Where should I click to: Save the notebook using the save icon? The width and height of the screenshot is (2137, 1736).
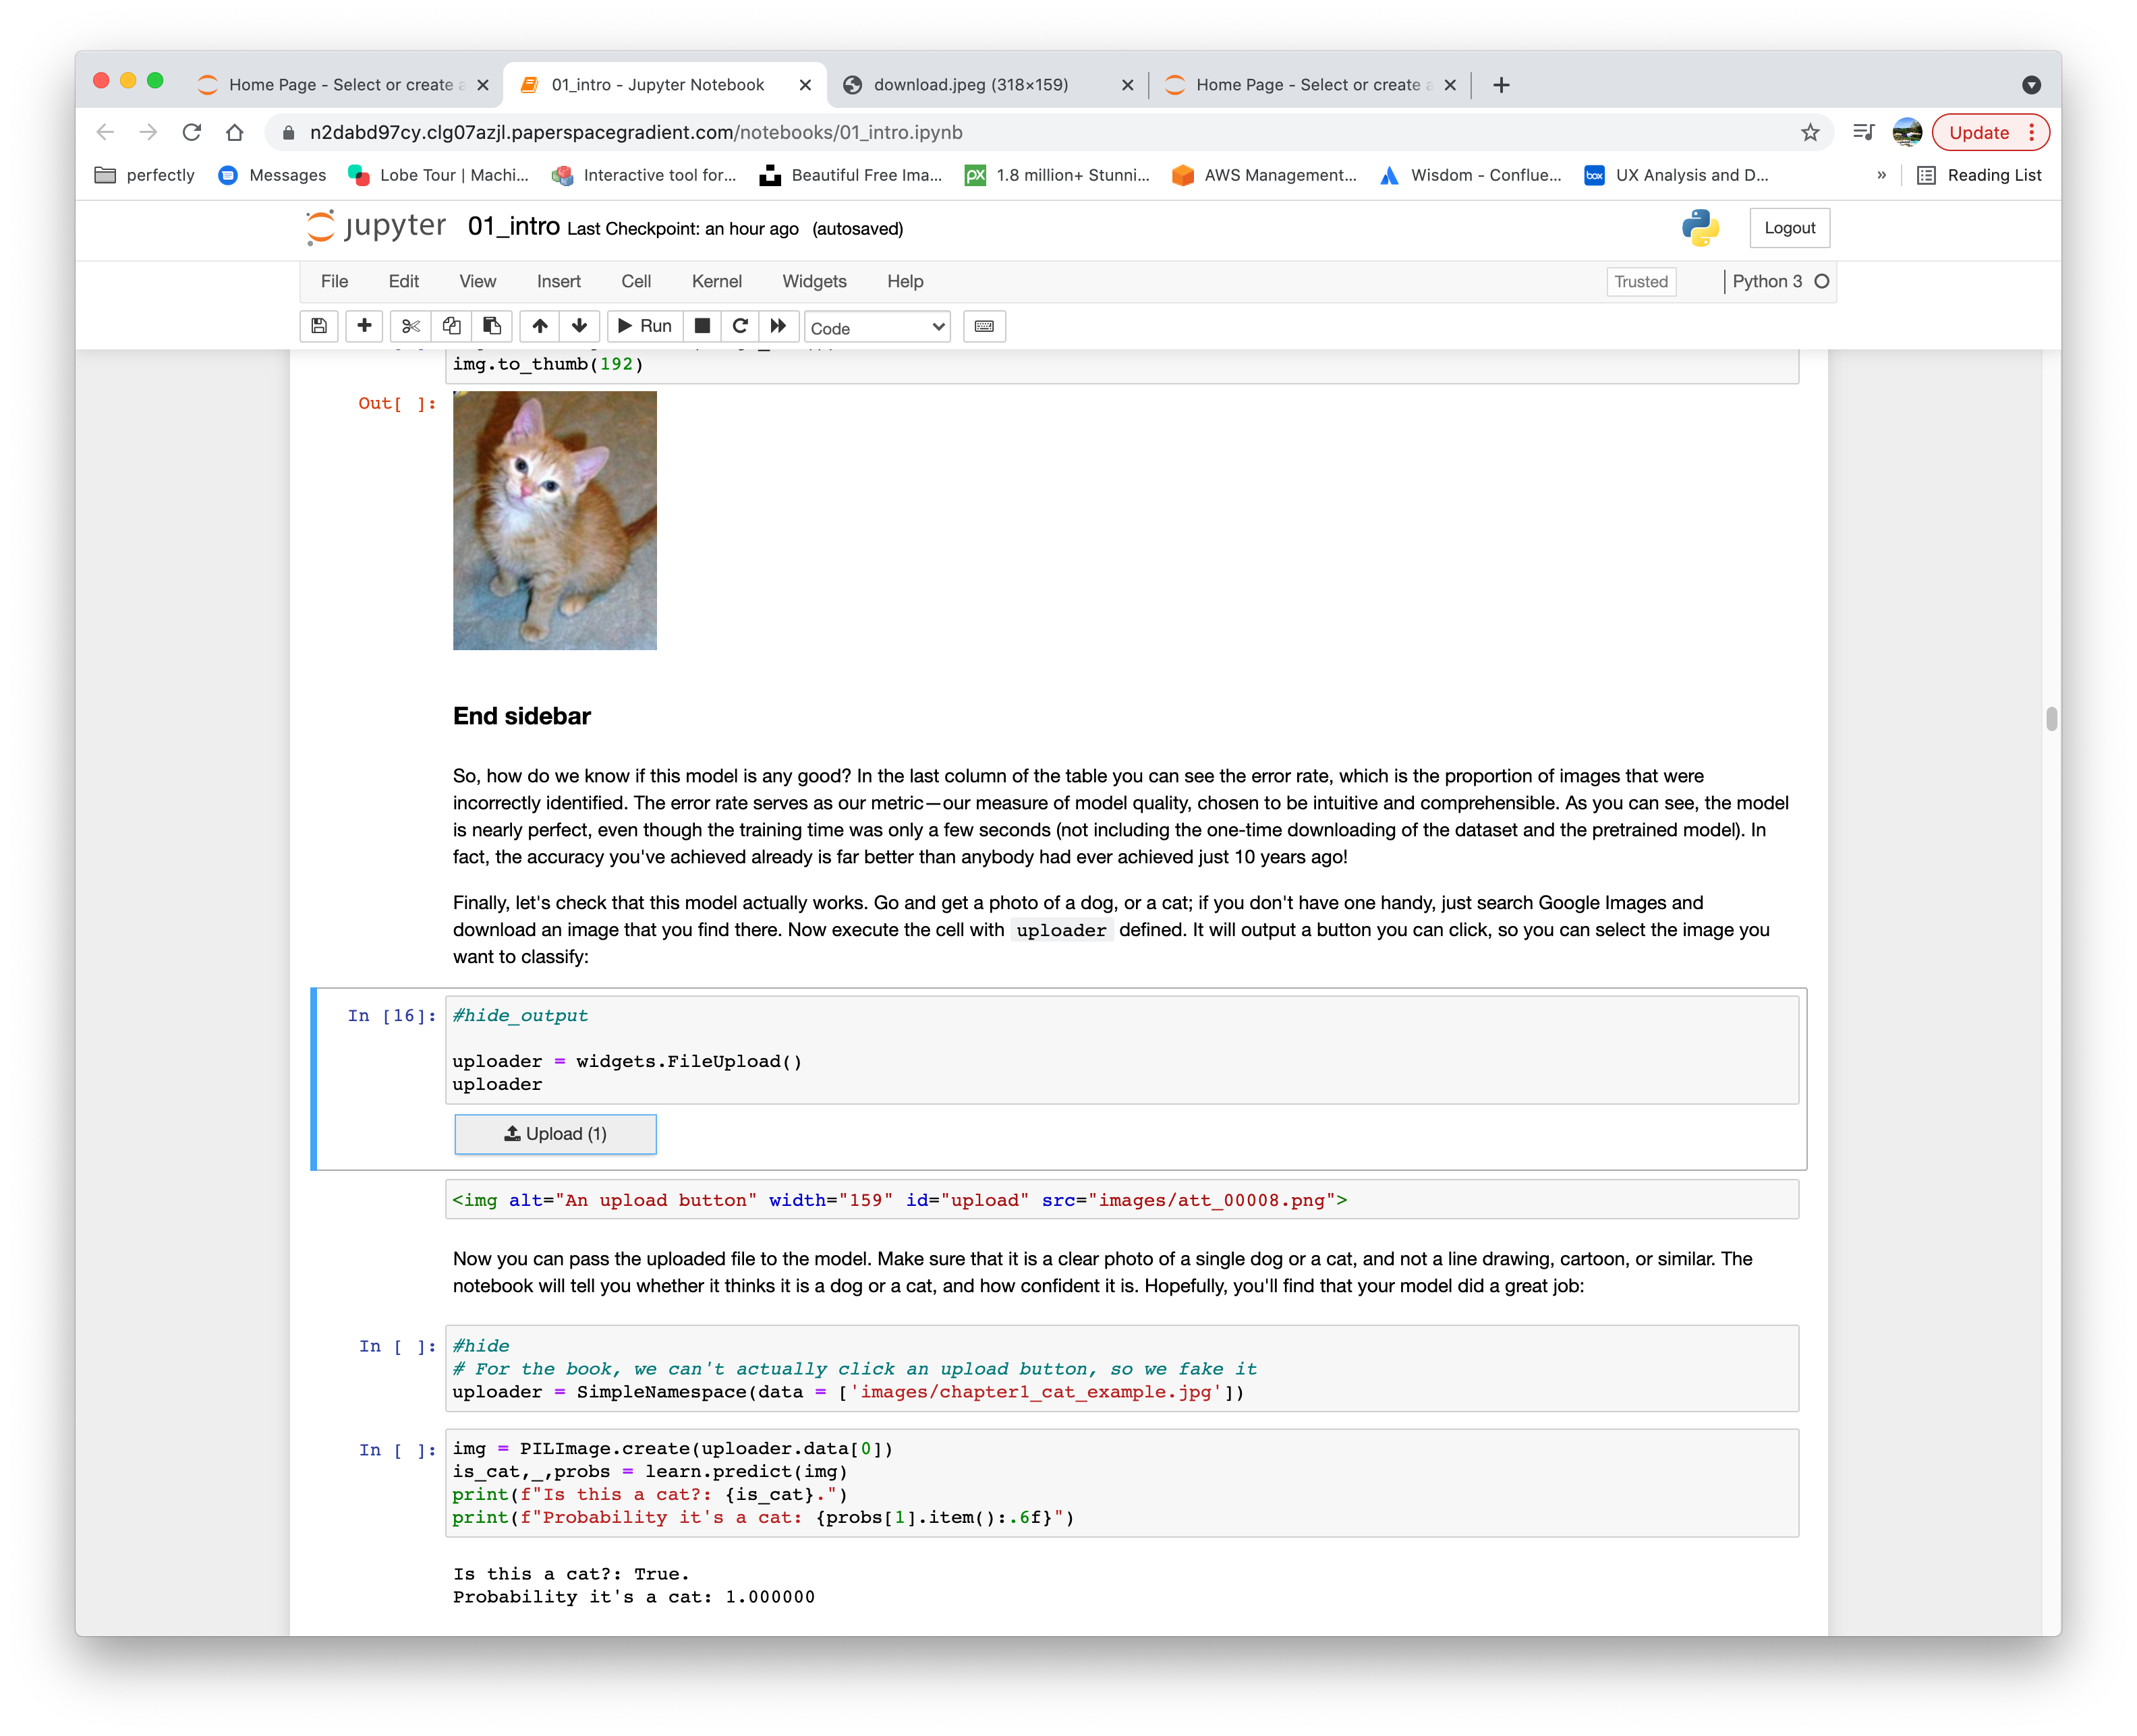319,326
